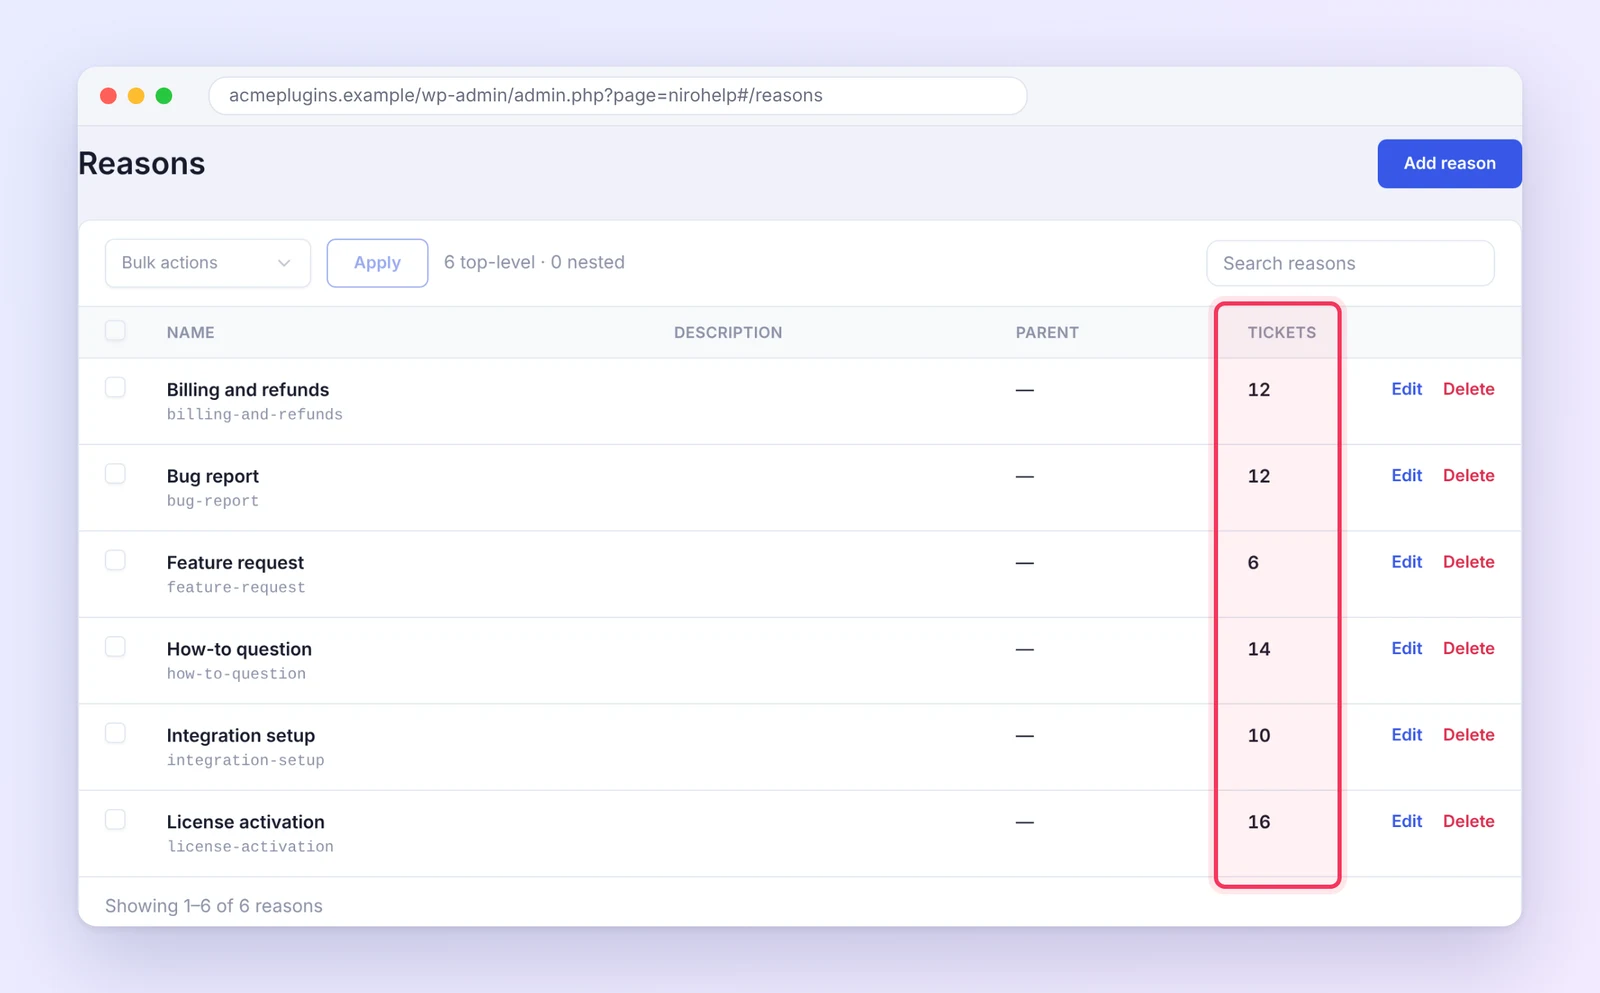Click the green maximize window button

[x=164, y=96]
